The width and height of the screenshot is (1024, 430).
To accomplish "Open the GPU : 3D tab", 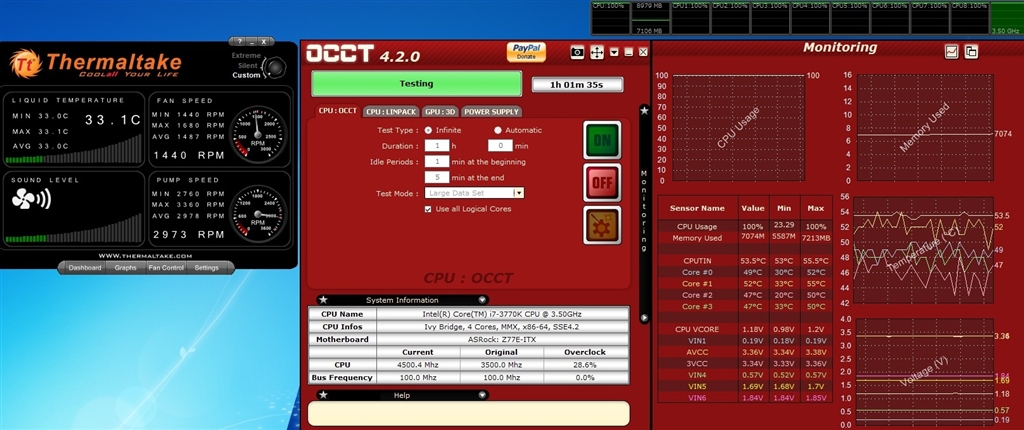I will point(440,111).
